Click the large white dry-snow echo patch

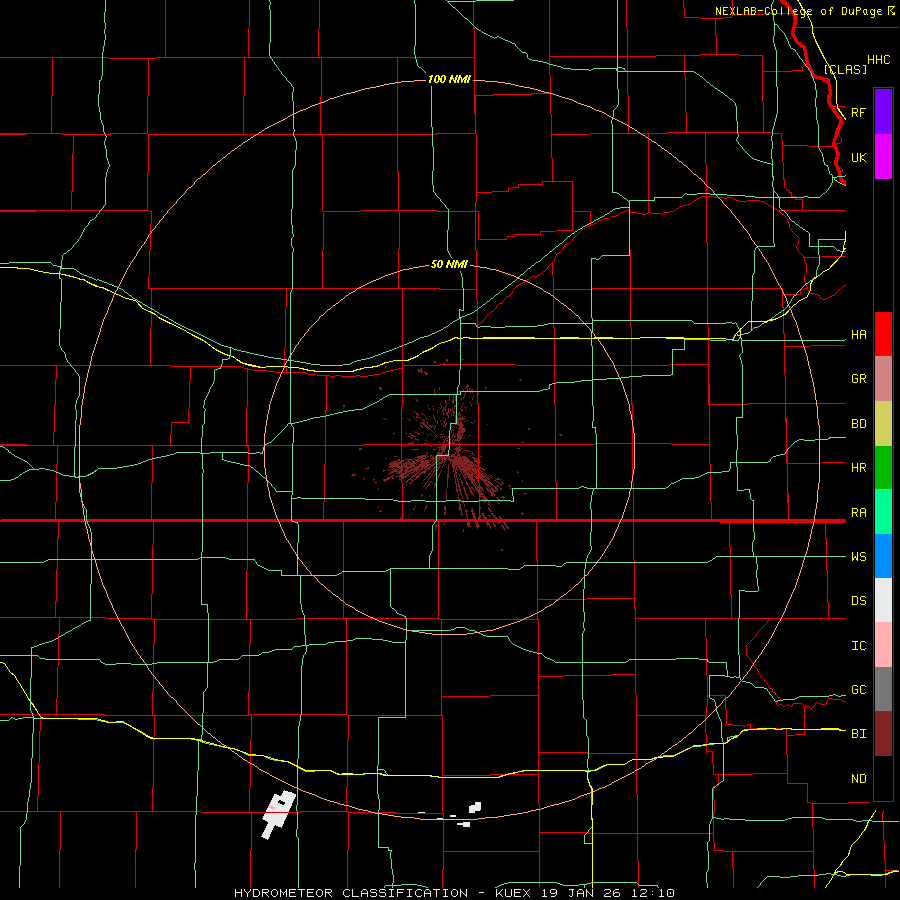pos(278,814)
